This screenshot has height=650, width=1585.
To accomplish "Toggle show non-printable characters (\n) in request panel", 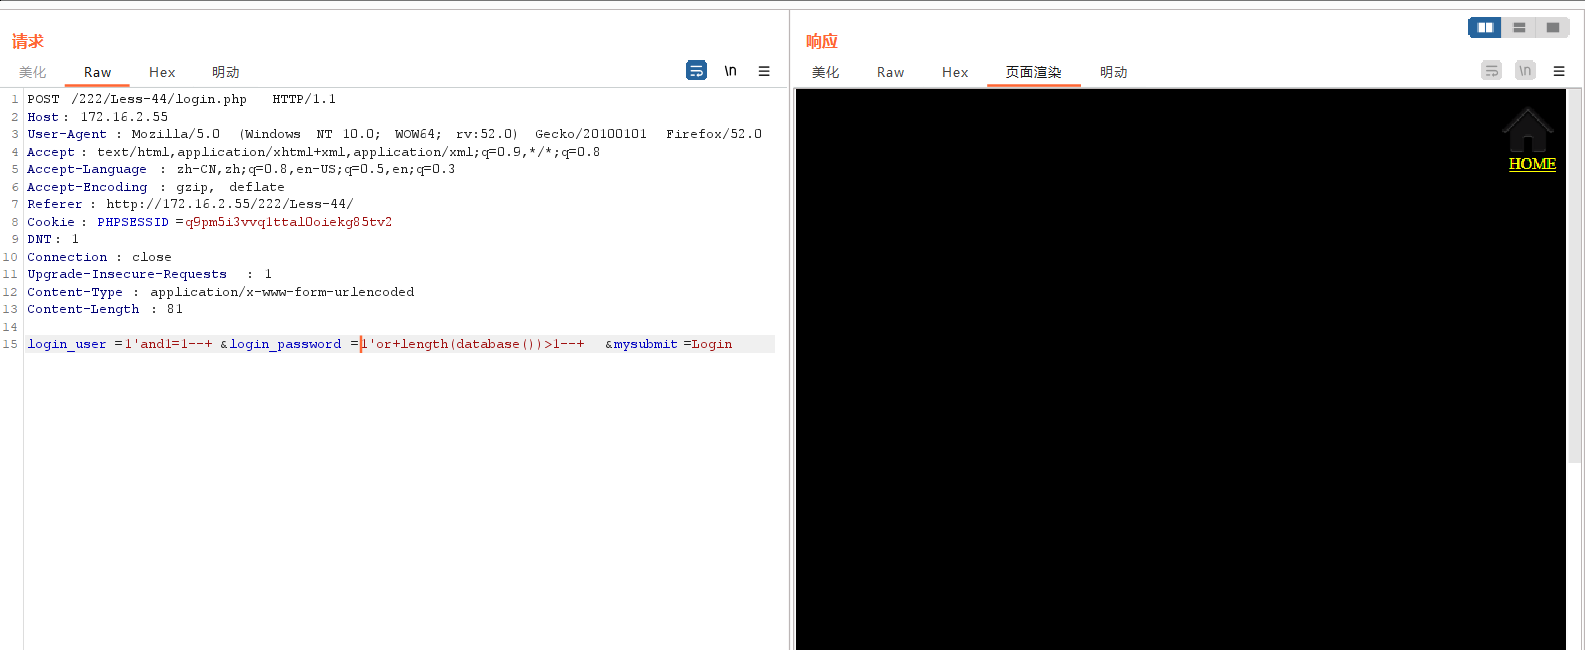I will tap(731, 71).
